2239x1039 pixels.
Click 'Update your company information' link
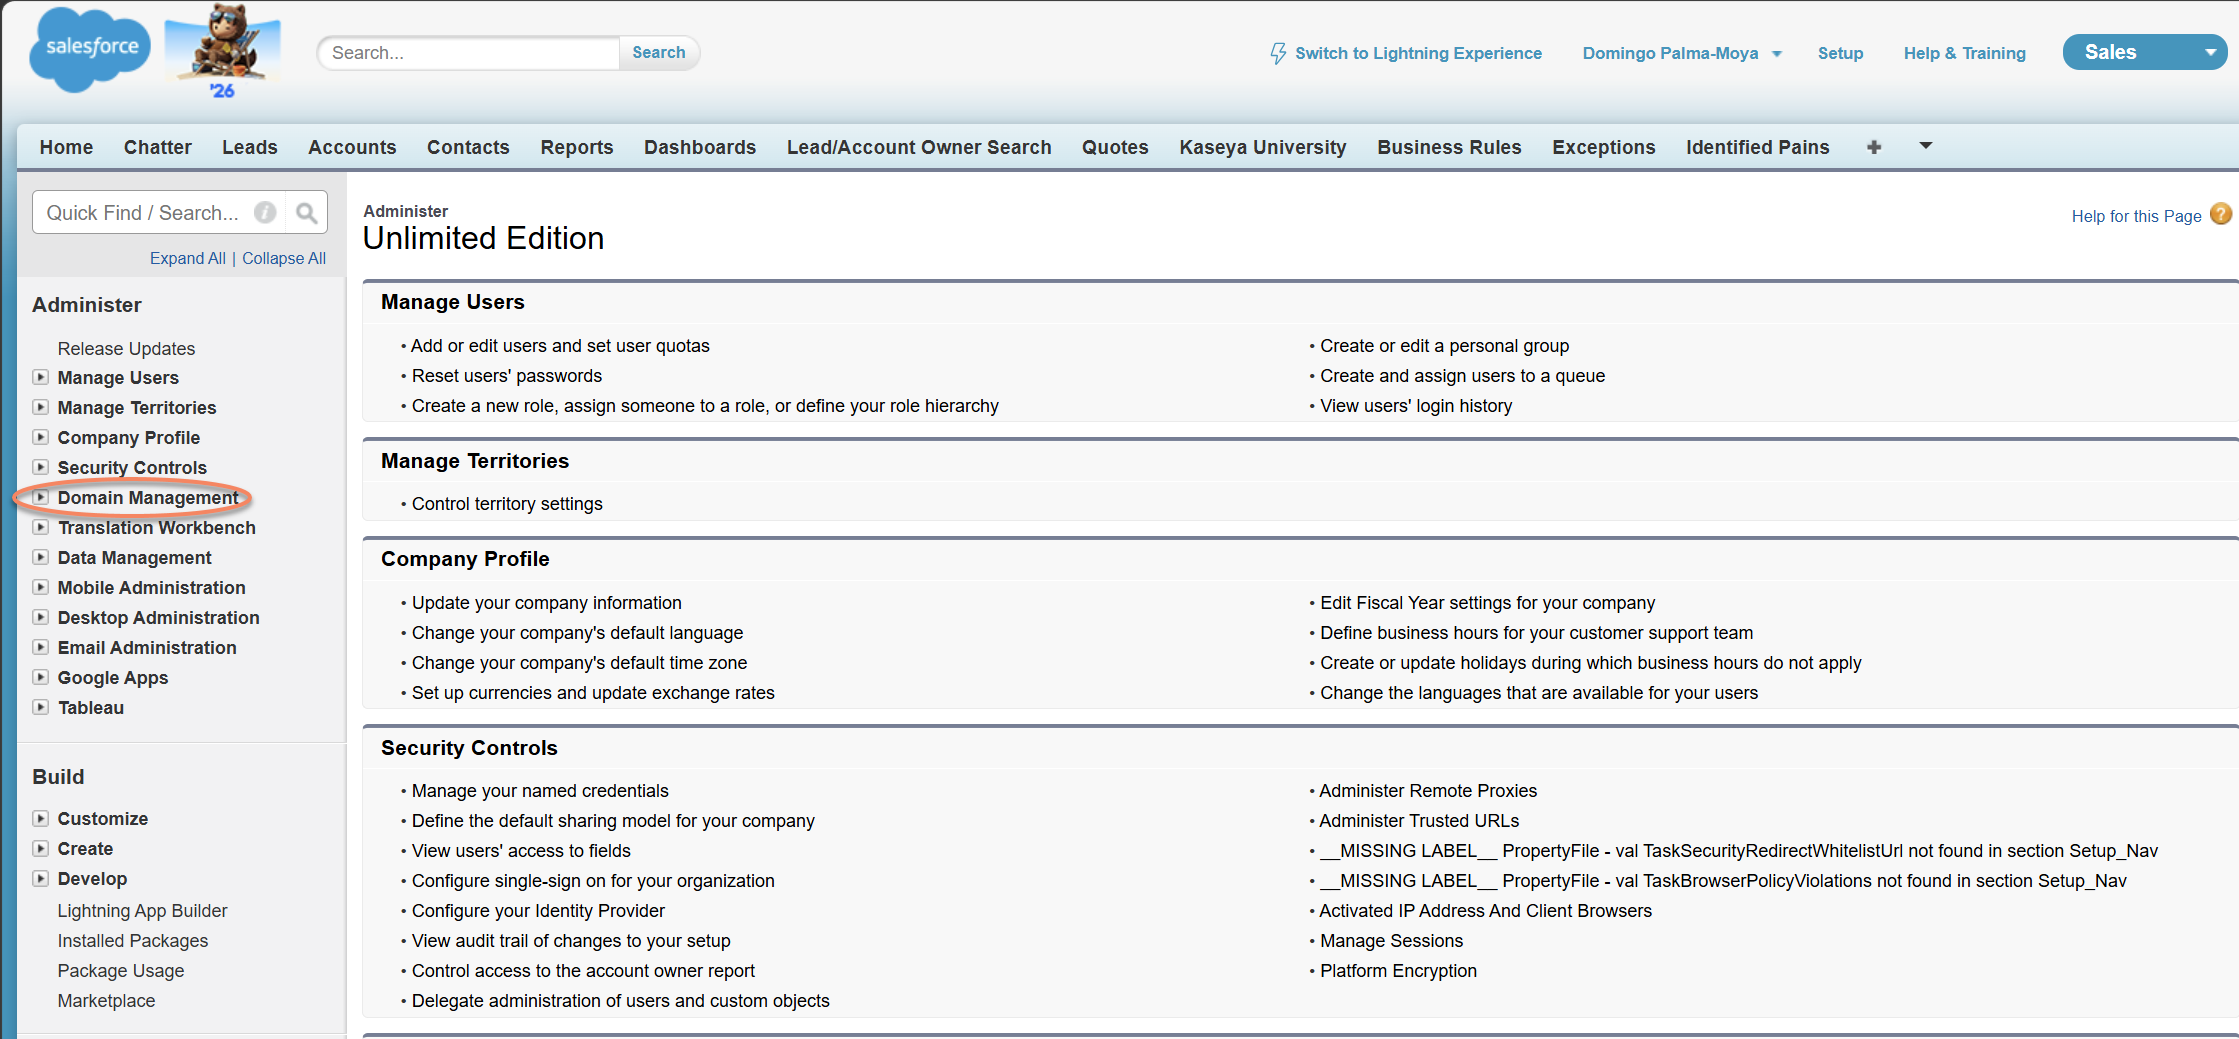click(547, 602)
